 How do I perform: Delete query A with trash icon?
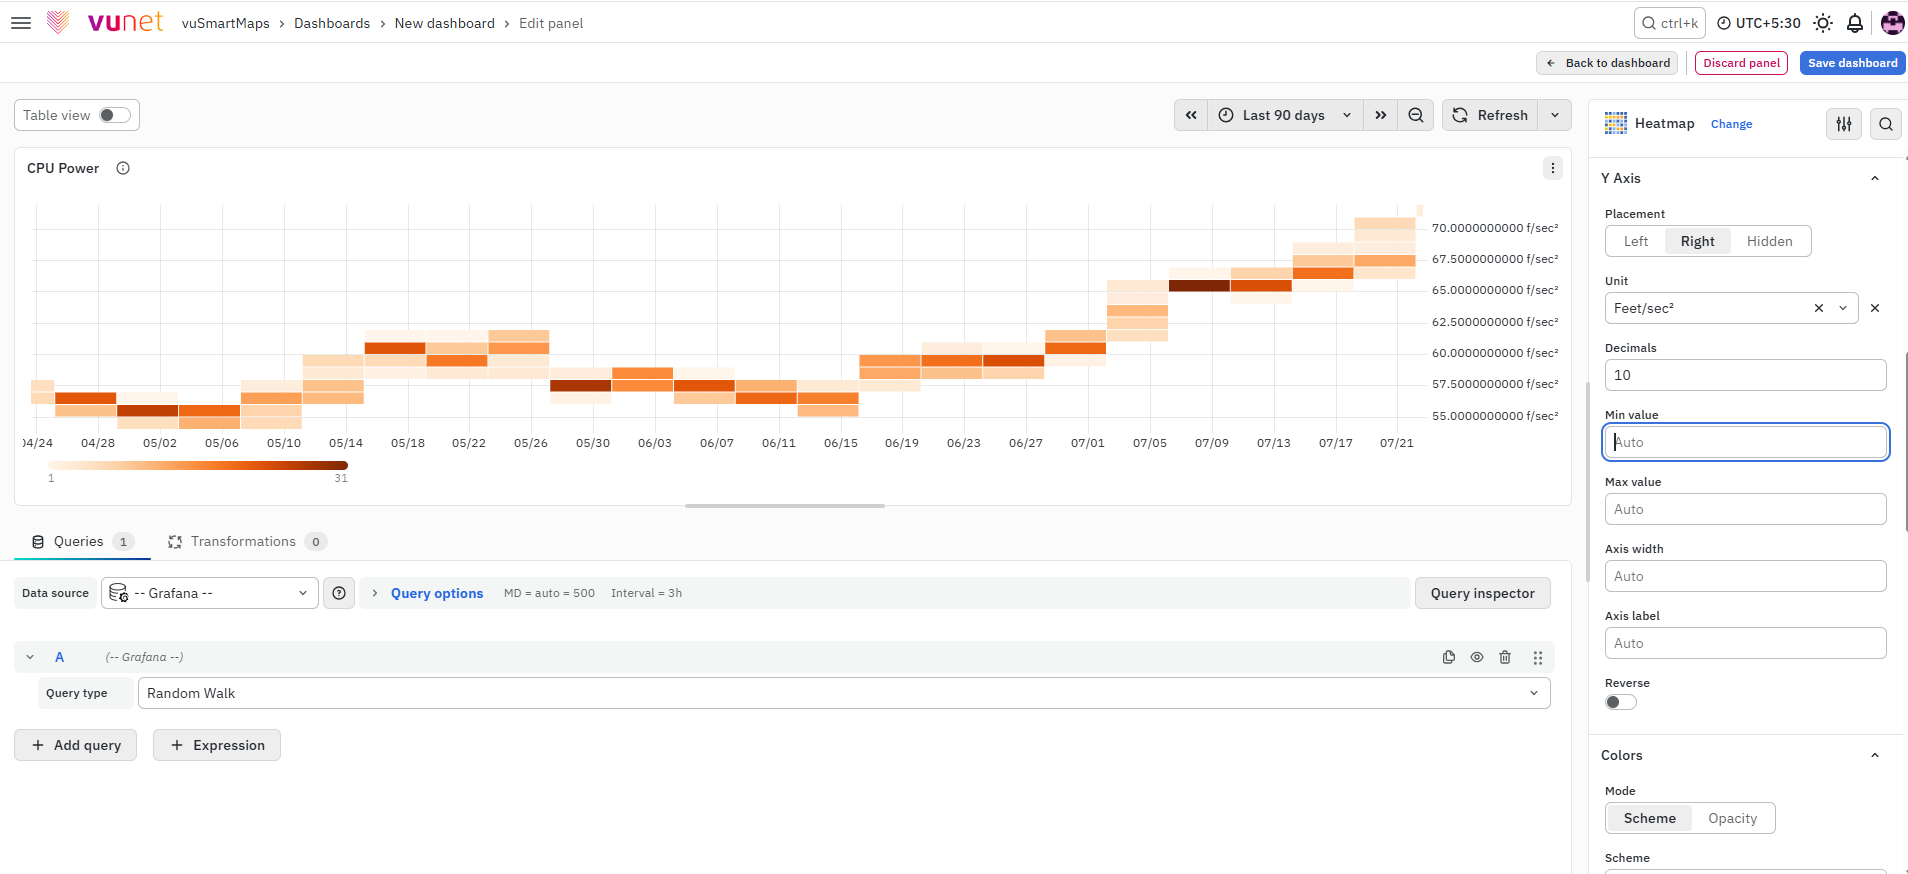[1505, 657]
